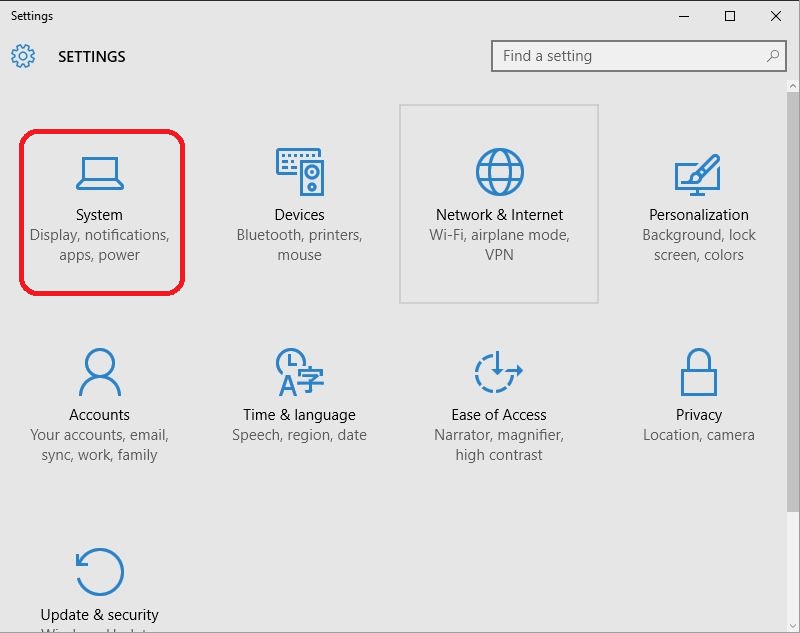Image resolution: width=800 pixels, height=633 pixels.
Task: Close the Settings window
Action: click(x=776, y=16)
